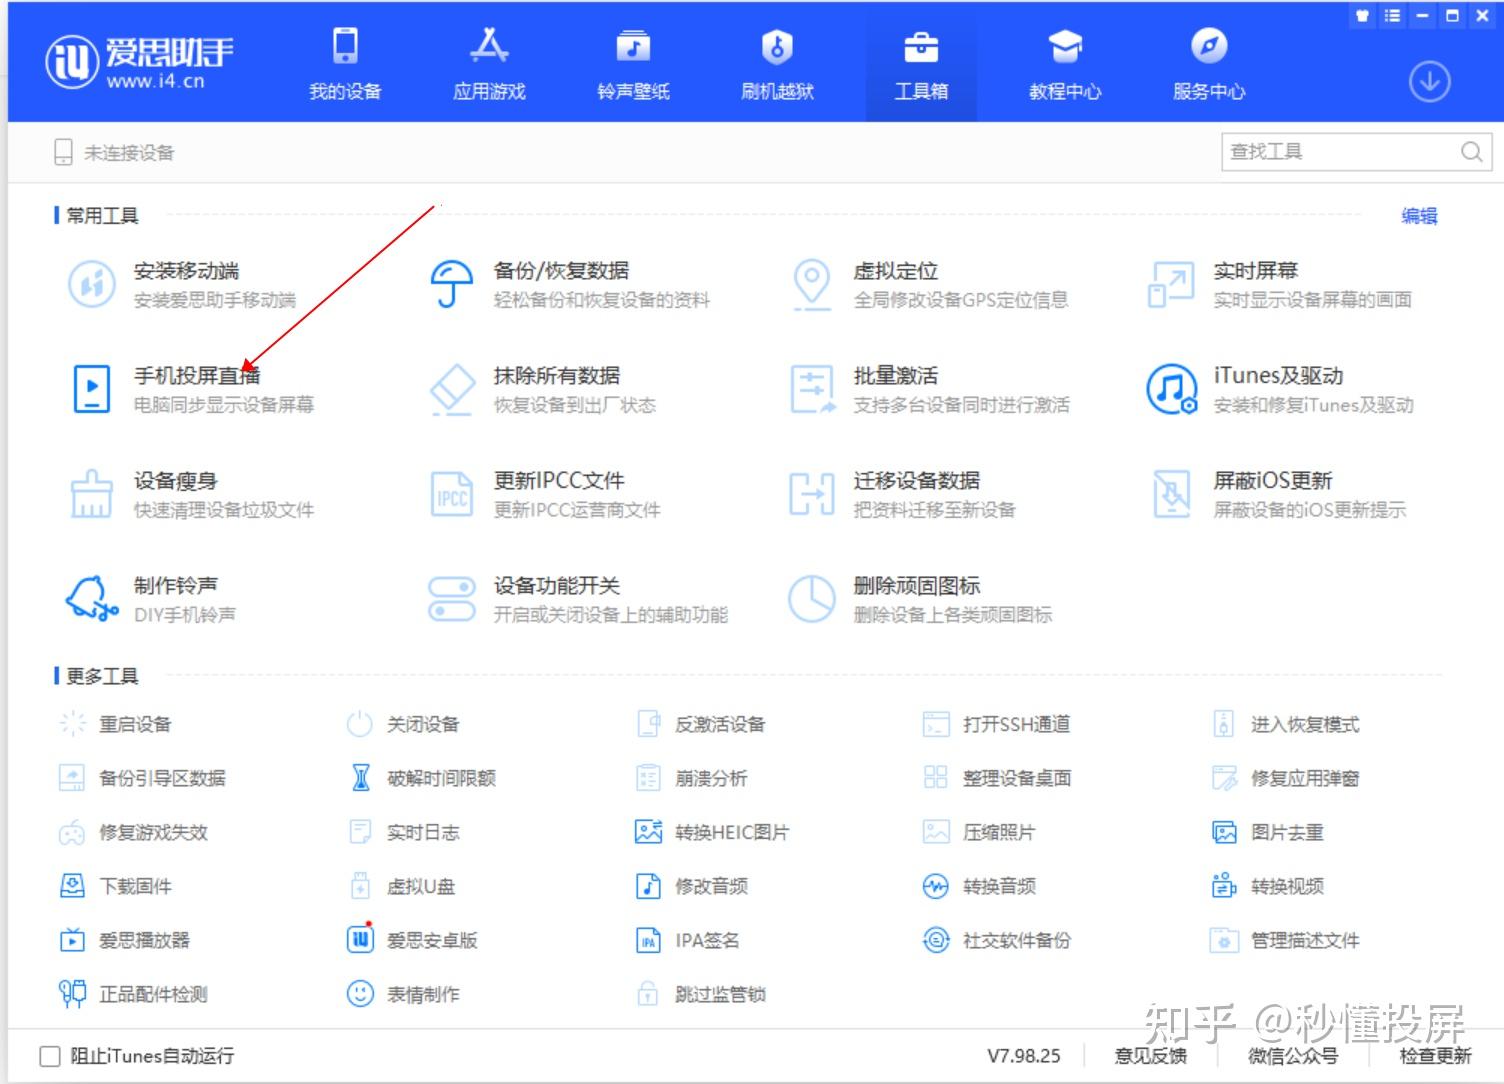The height and width of the screenshot is (1084, 1504).
Task: Click 抹除所有数据 eraser icon
Action: coord(451,389)
